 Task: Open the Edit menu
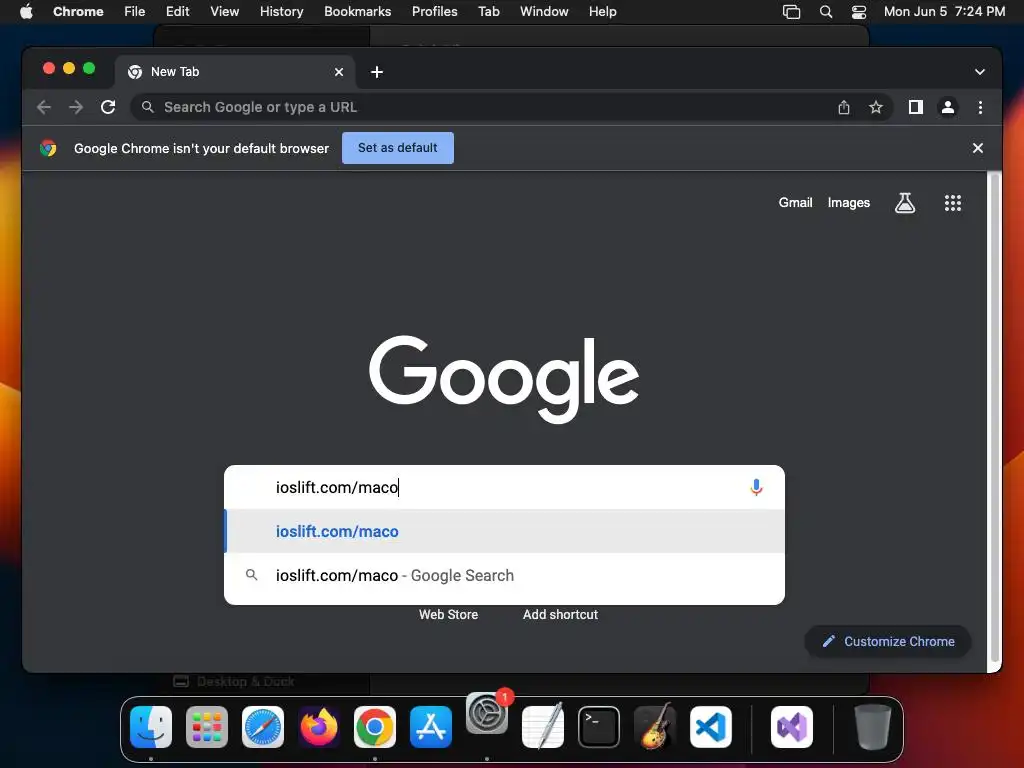click(177, 12)
